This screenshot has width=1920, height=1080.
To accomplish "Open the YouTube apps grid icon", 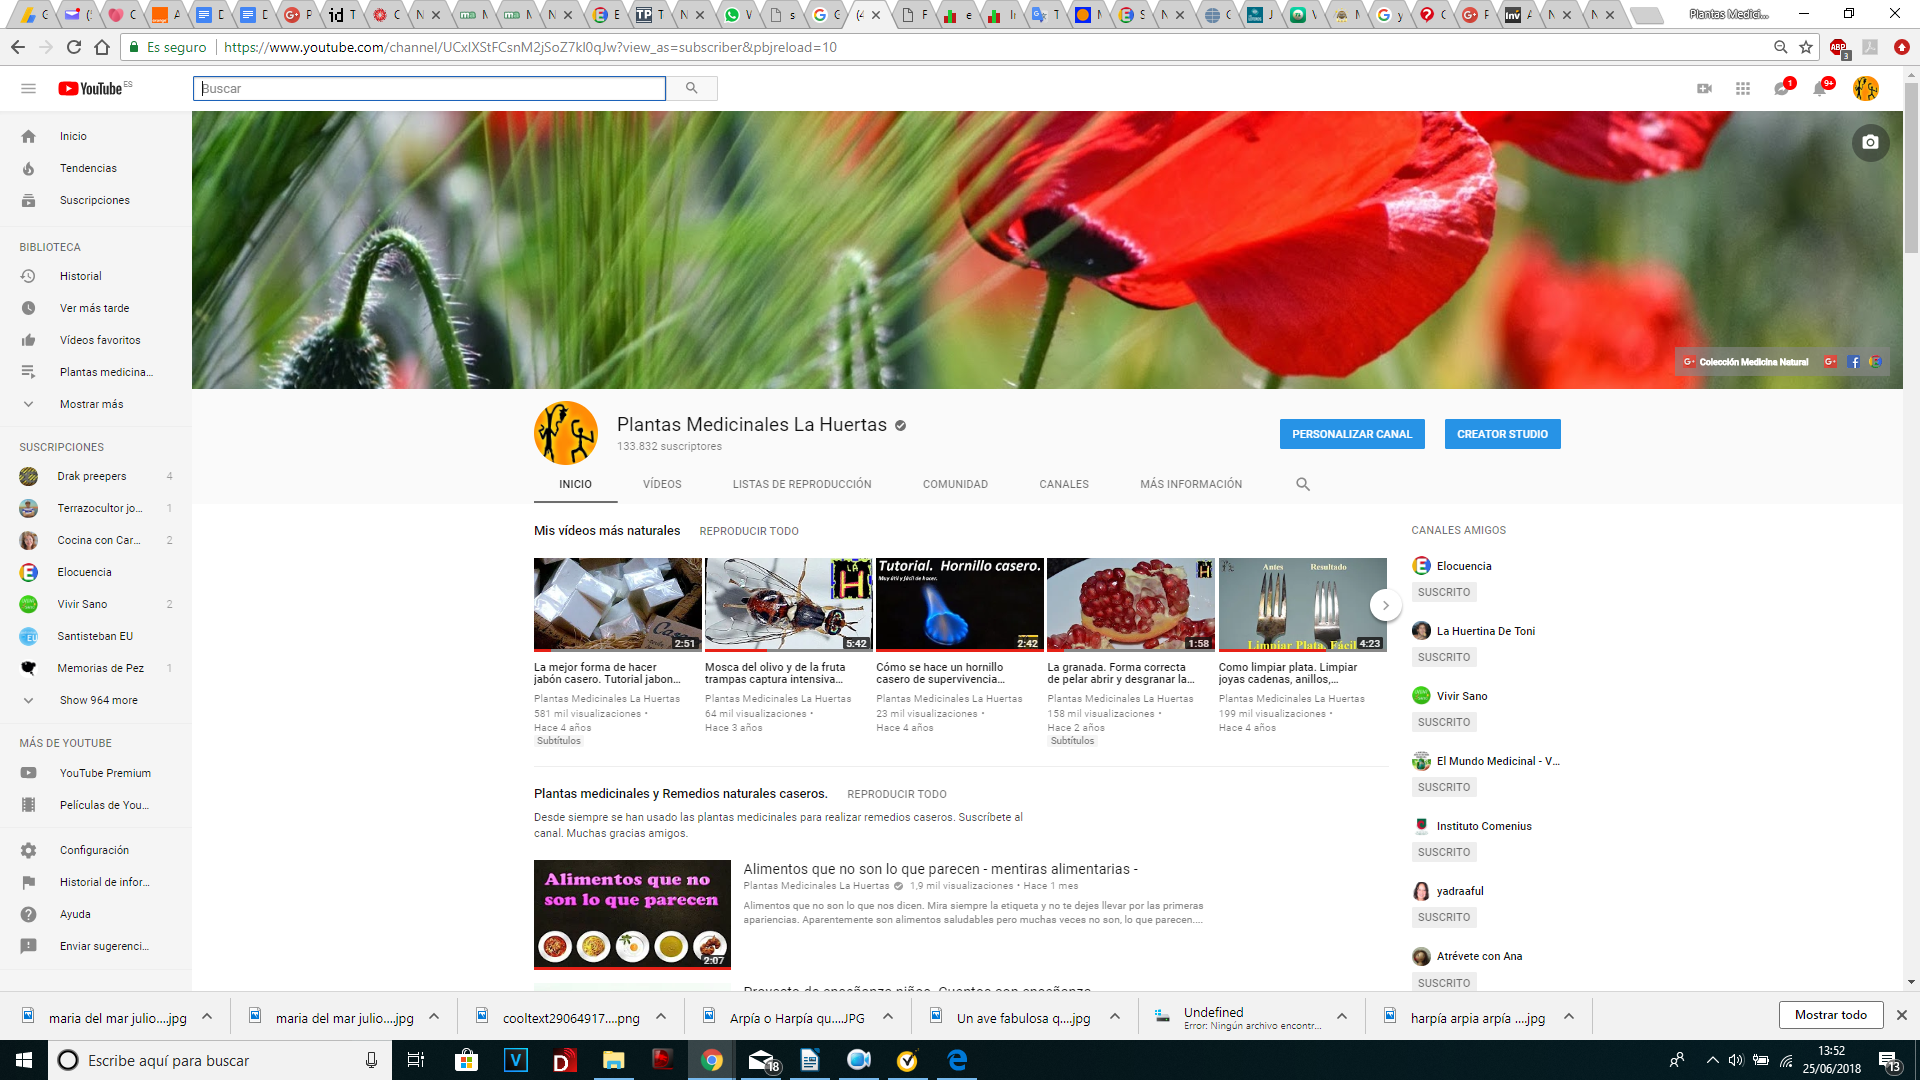I will click(x=1743, y=89).
